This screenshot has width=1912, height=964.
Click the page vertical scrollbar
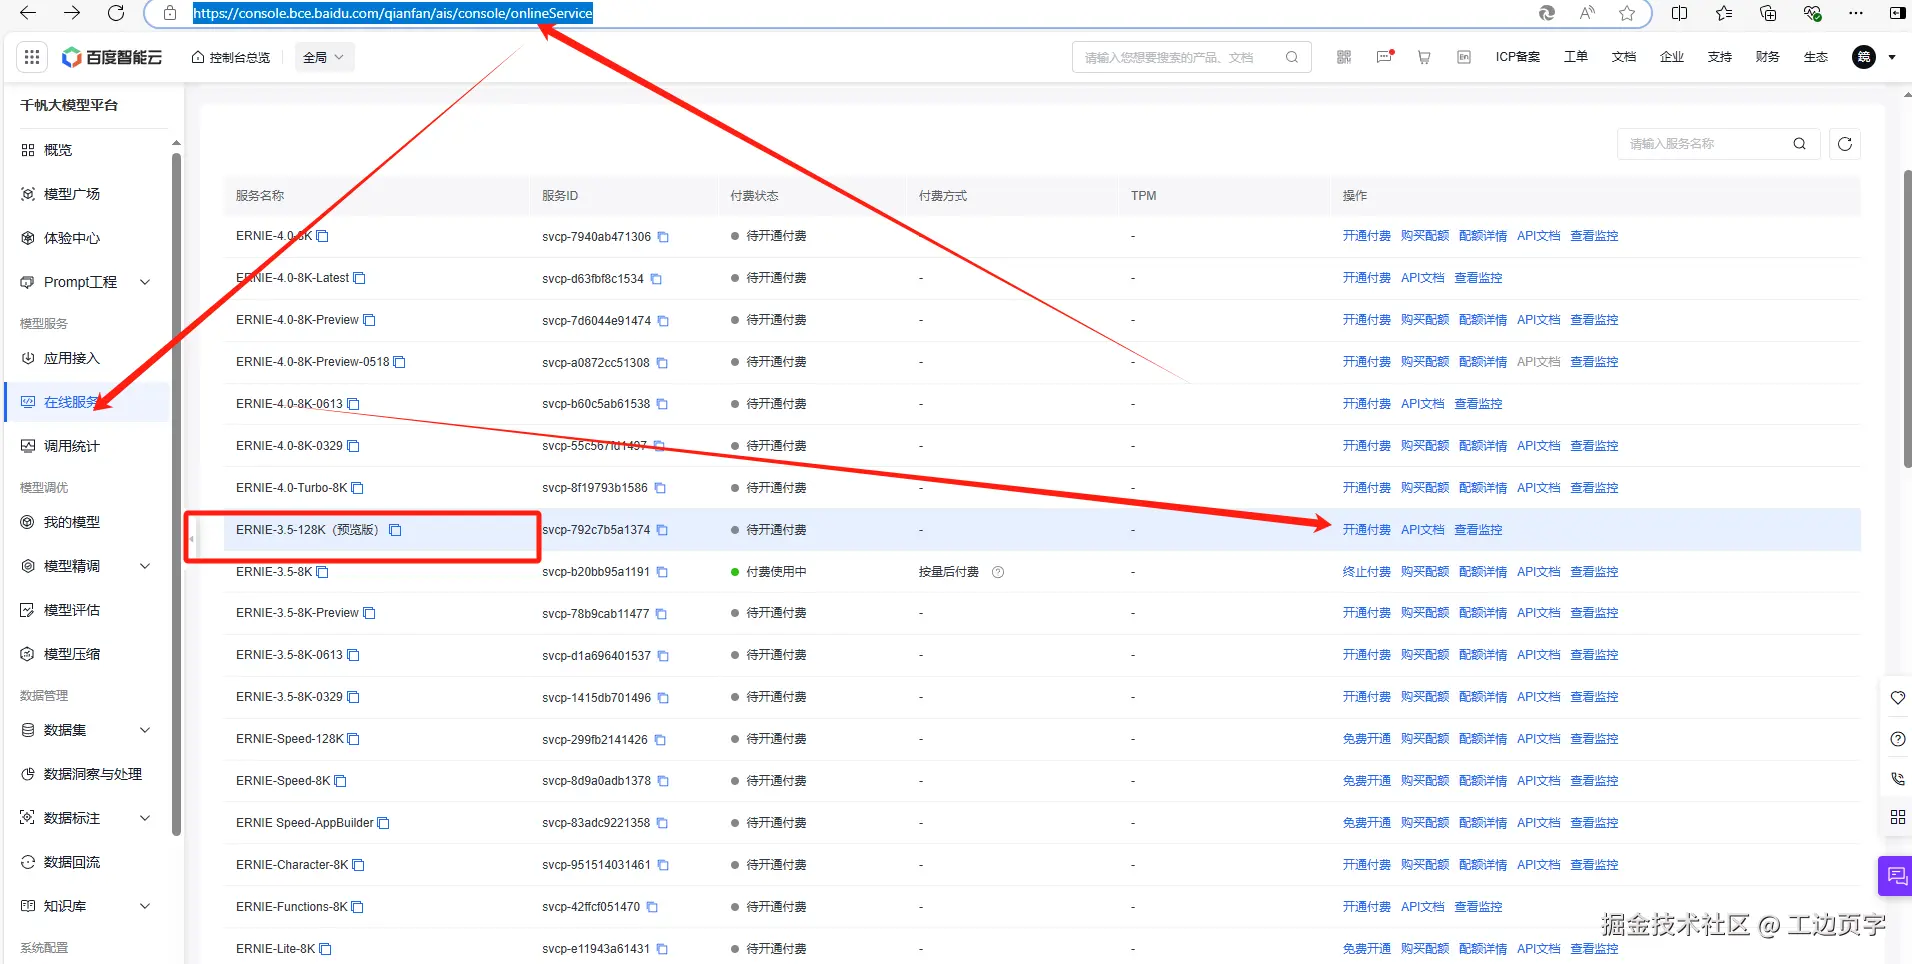[x=1907, y=318]
